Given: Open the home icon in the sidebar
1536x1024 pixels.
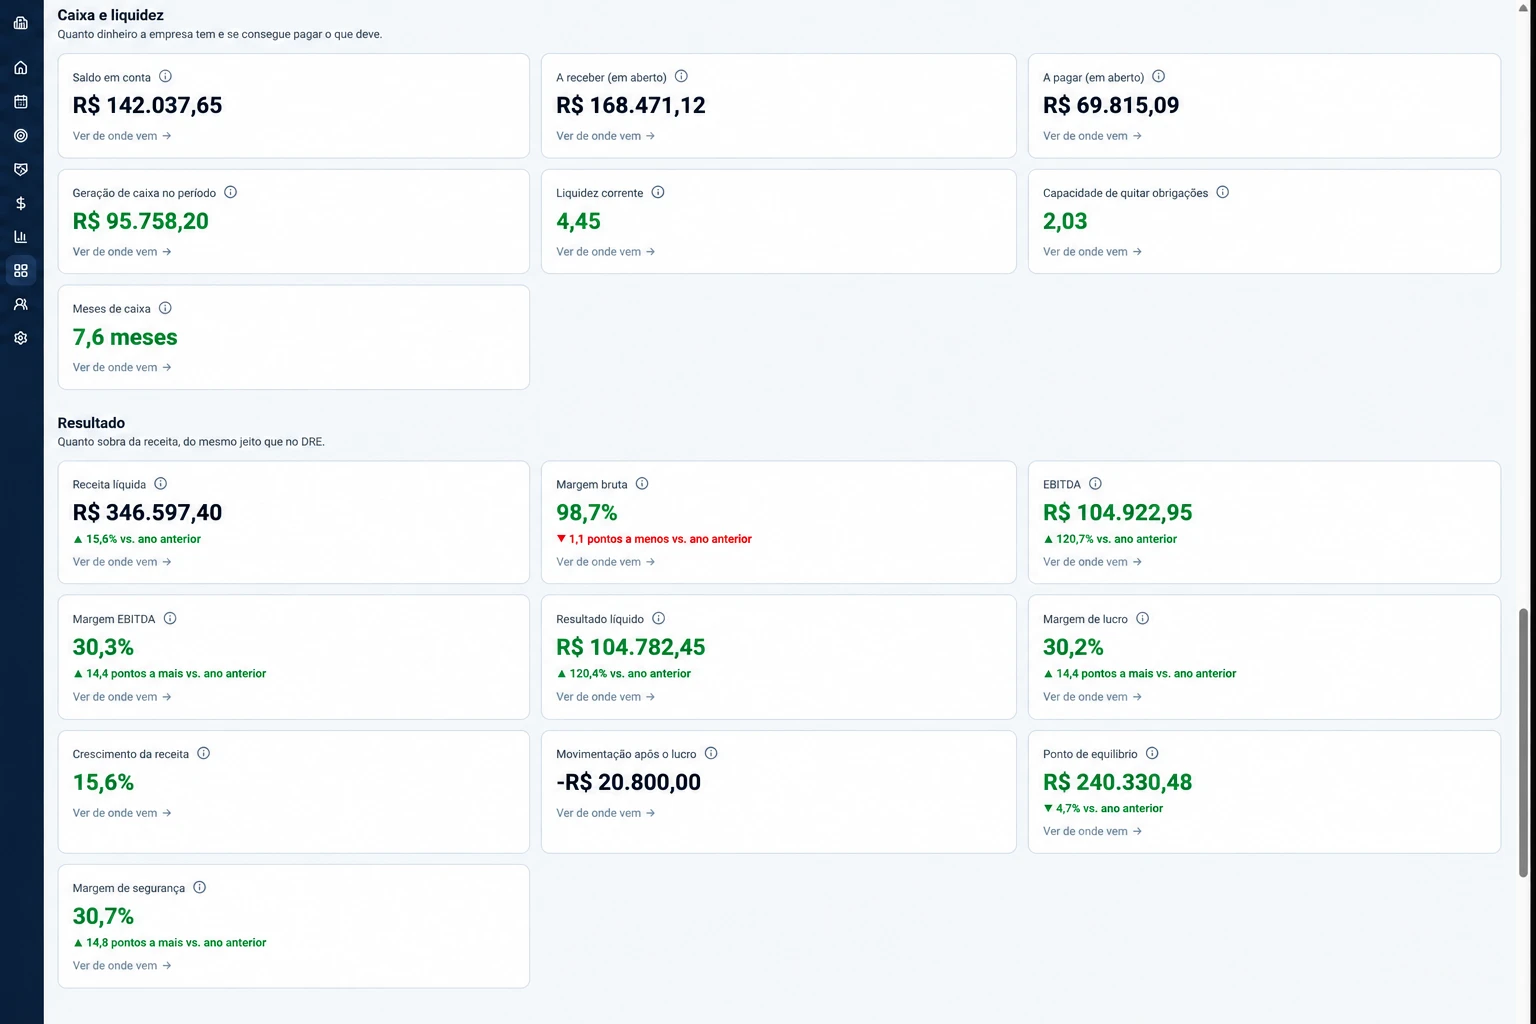Looking at the screenshot, I should [x=21, y=68].
